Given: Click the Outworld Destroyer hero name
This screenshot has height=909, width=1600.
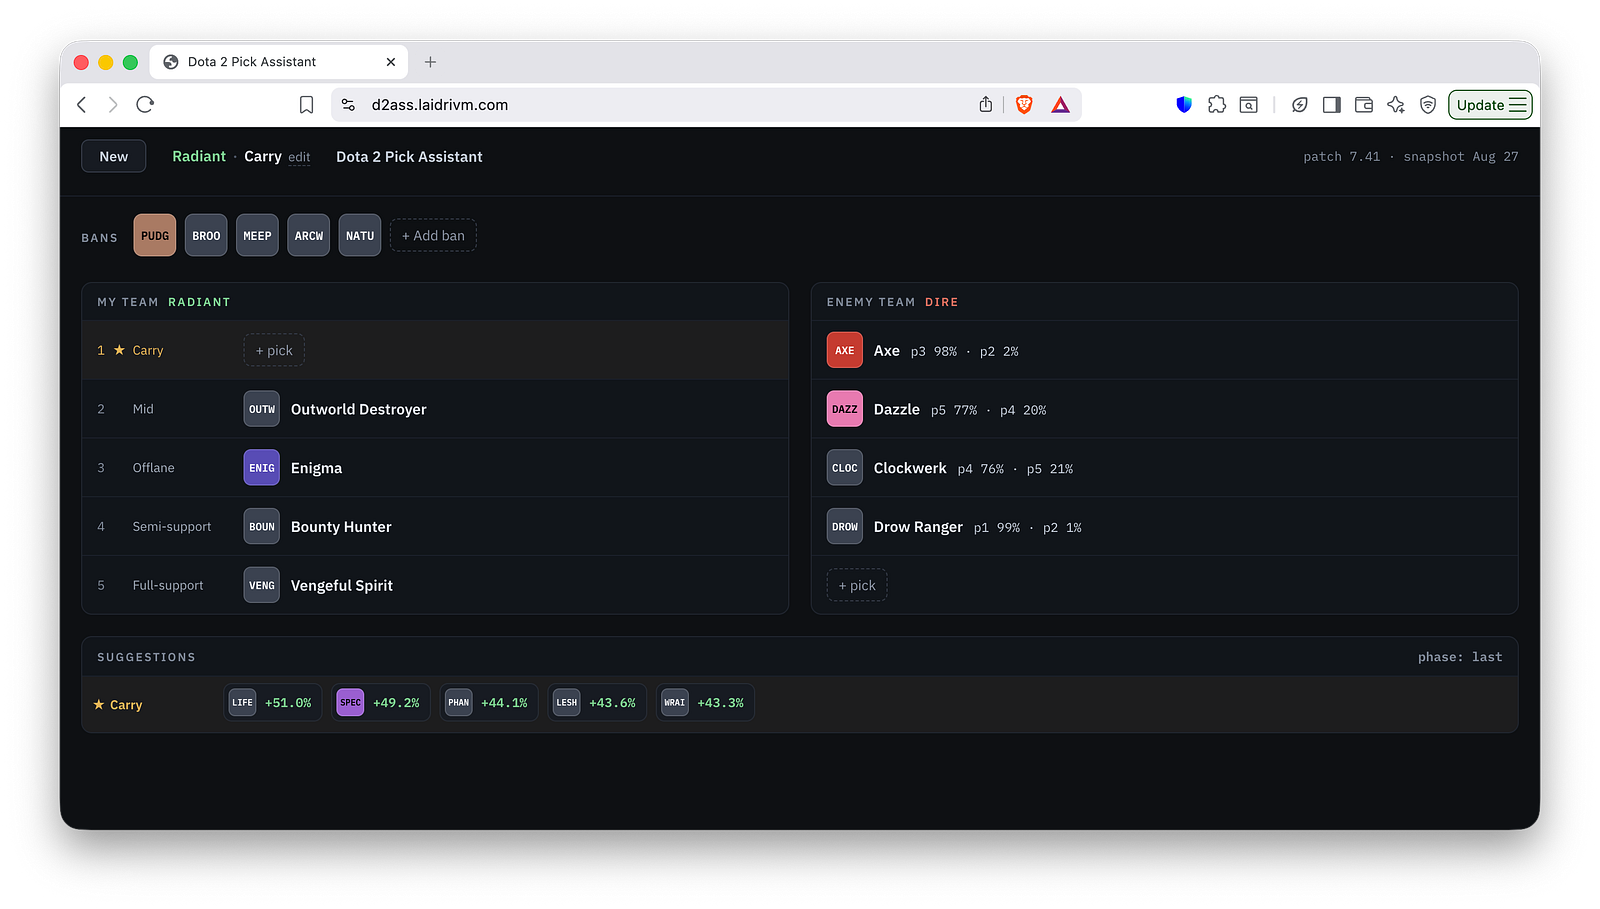Looking at the screenshot, I should click(359, 409).
